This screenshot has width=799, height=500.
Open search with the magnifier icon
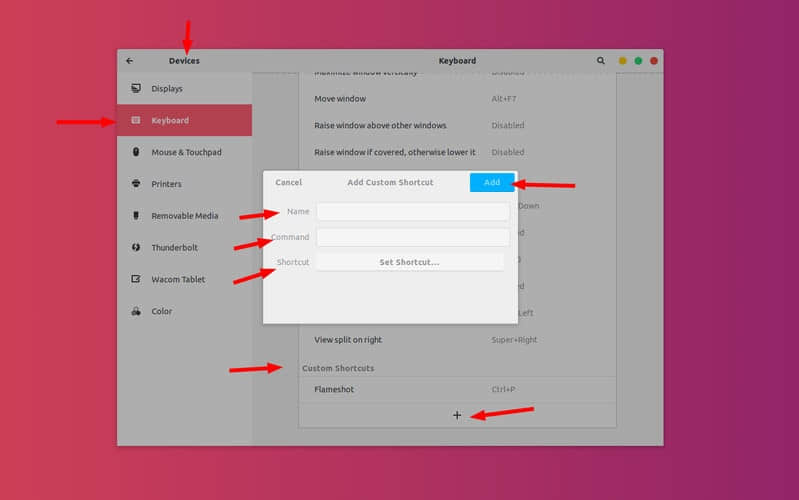coord(601,61)
